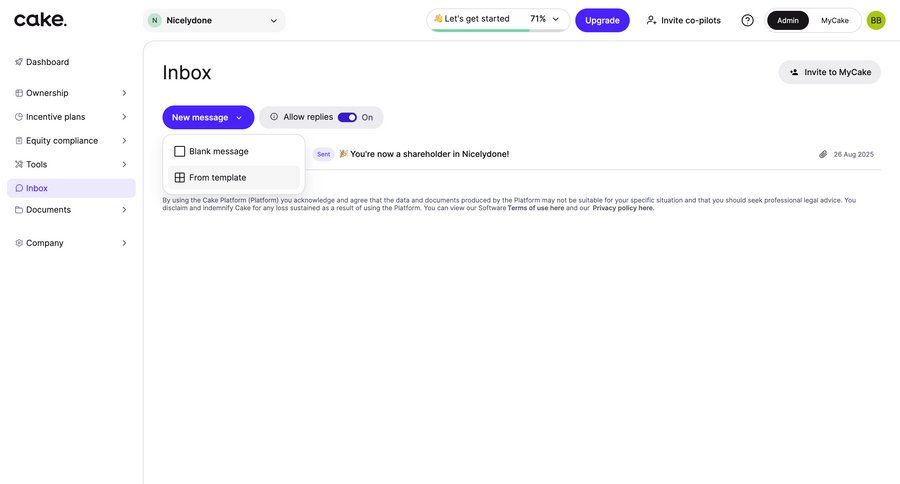Click the Upgrade button
900x484 pixels.
point(602,20)
